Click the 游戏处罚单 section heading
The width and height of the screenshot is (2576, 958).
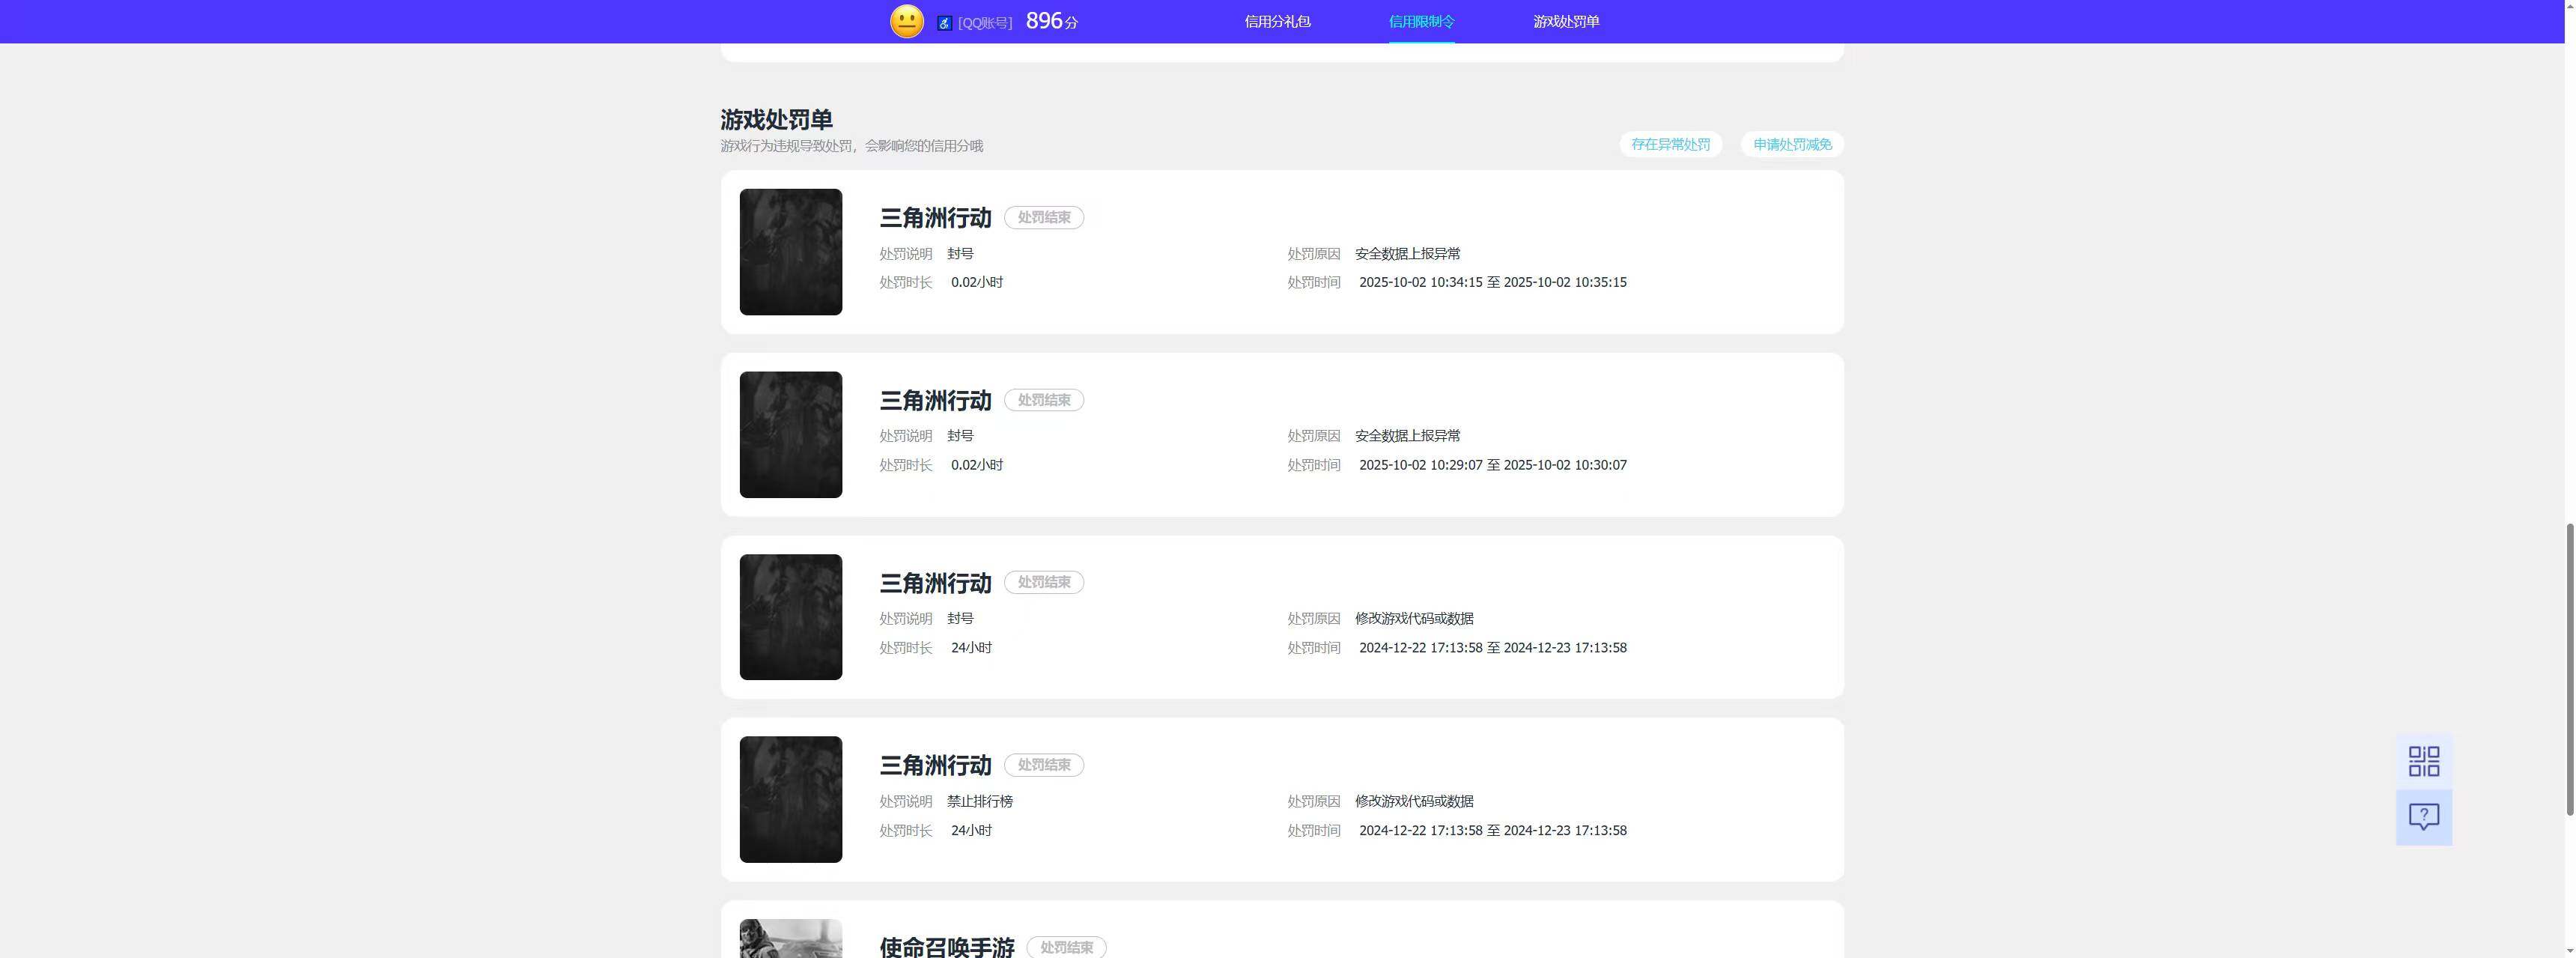click(776, 119)
